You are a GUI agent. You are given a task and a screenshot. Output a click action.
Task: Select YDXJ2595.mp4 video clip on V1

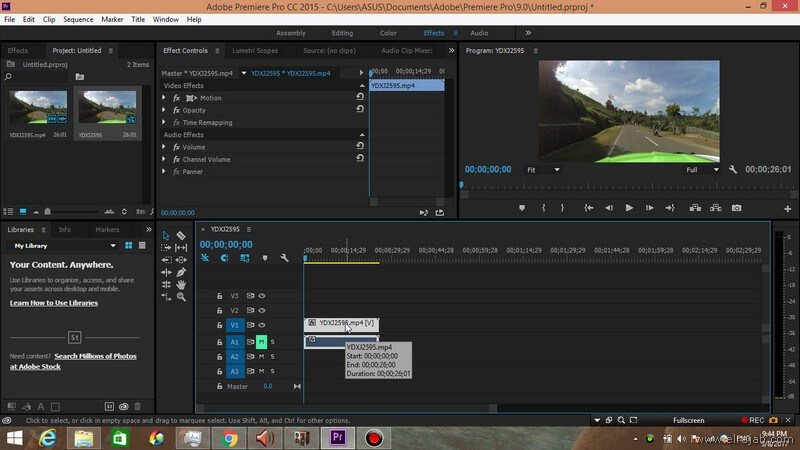tap(341, 324)
